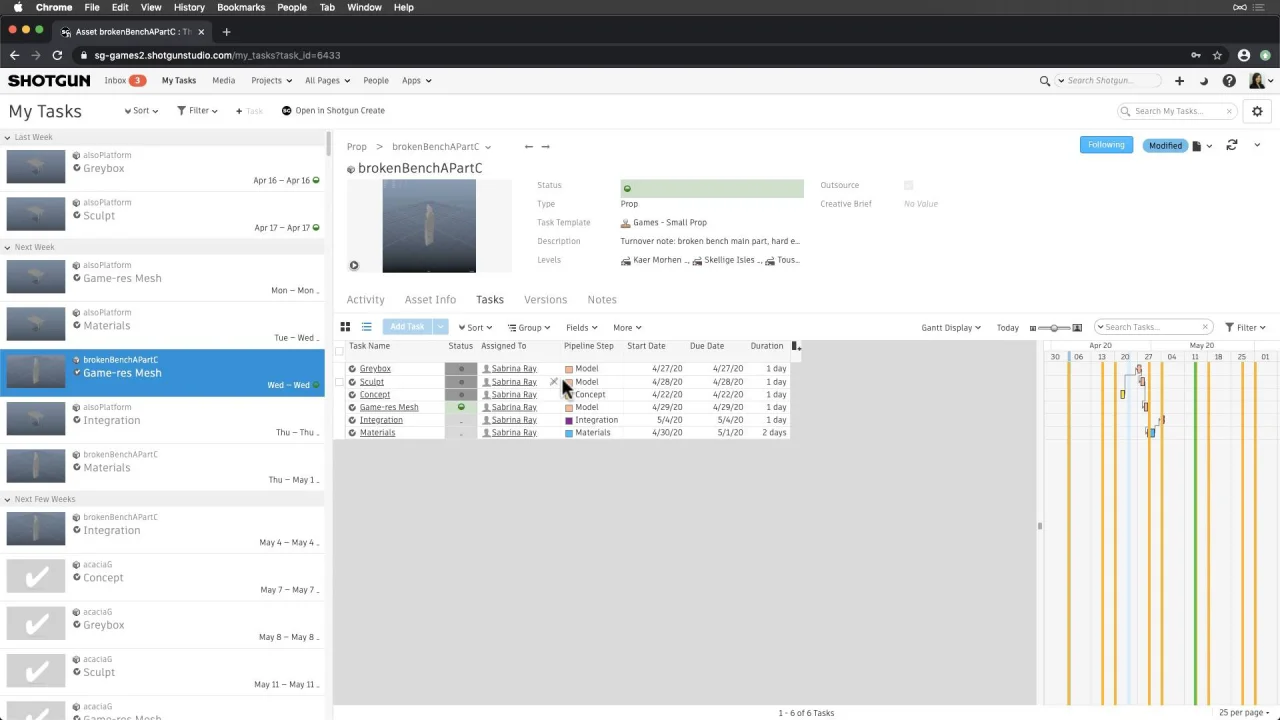Open the Media page in top navigation
This screenshot has width=1280, height=720.
click(223, 81)
